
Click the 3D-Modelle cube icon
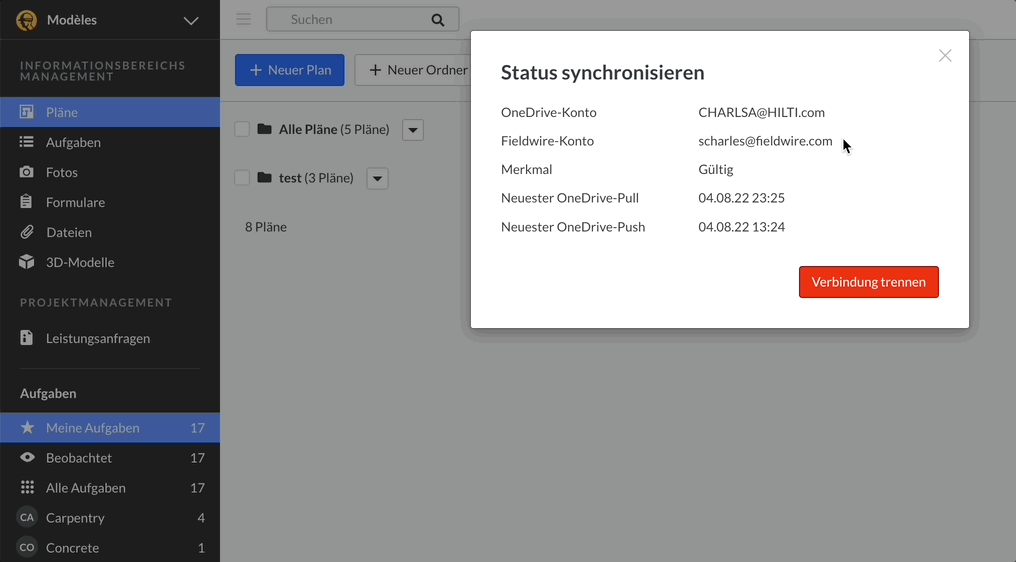pos(27,262)
